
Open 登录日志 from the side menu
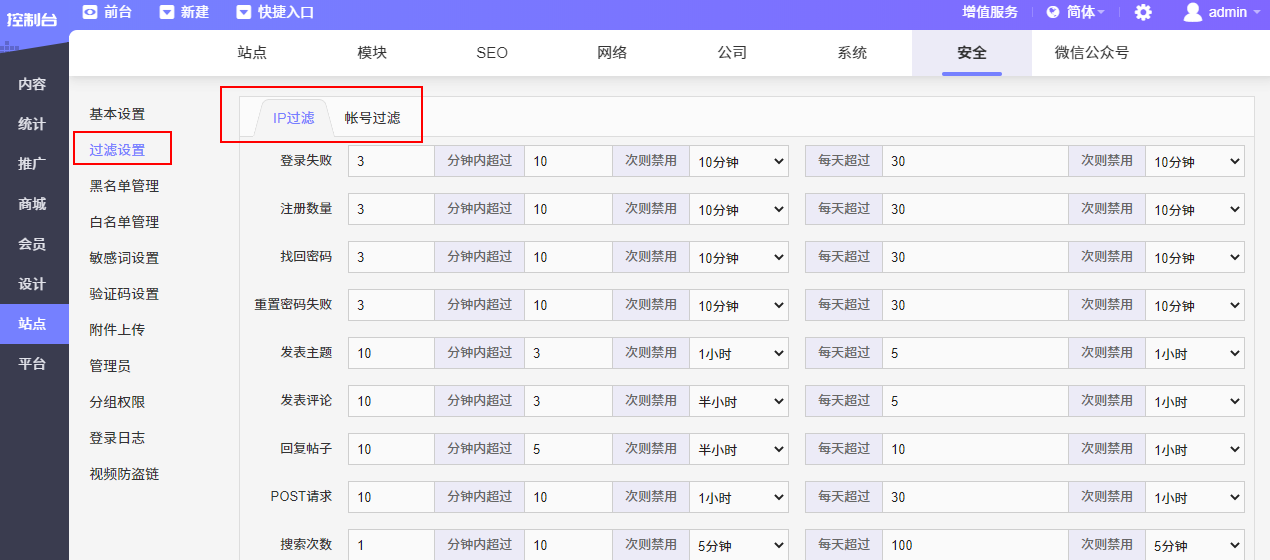point(117,438)
